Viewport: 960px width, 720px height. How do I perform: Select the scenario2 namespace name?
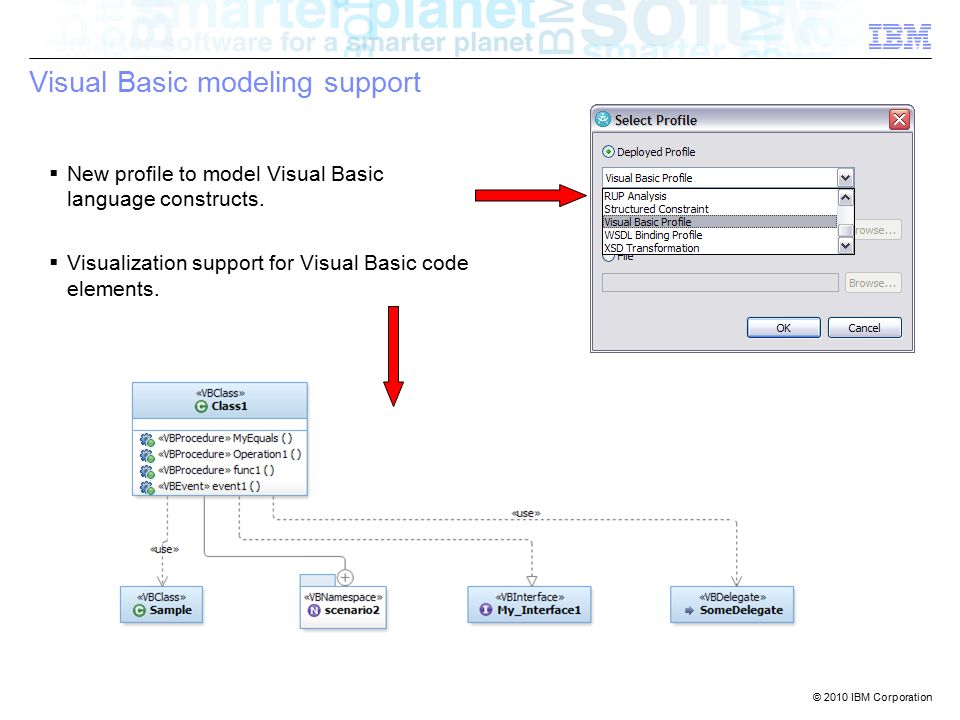352,610
